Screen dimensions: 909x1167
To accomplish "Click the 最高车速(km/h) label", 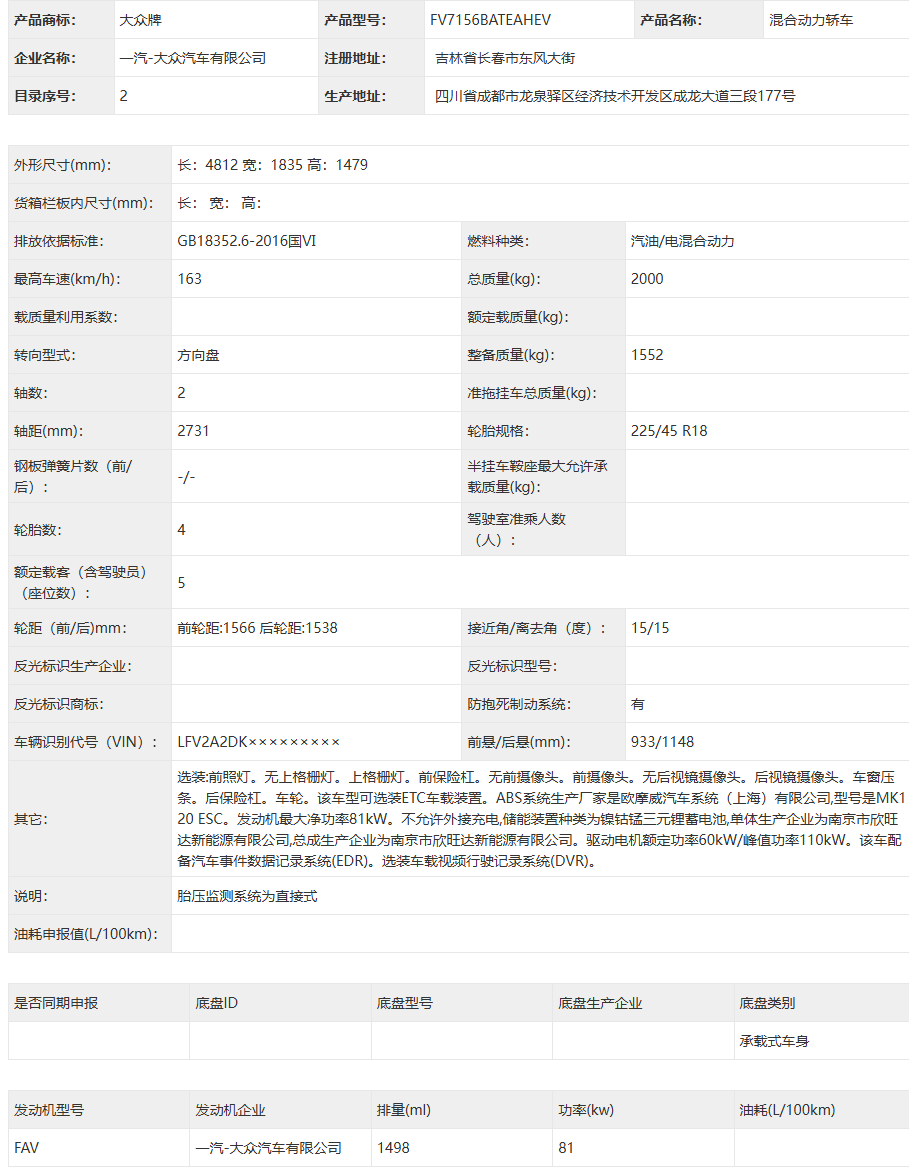I will pyautogui.click(x=67, y=279).
